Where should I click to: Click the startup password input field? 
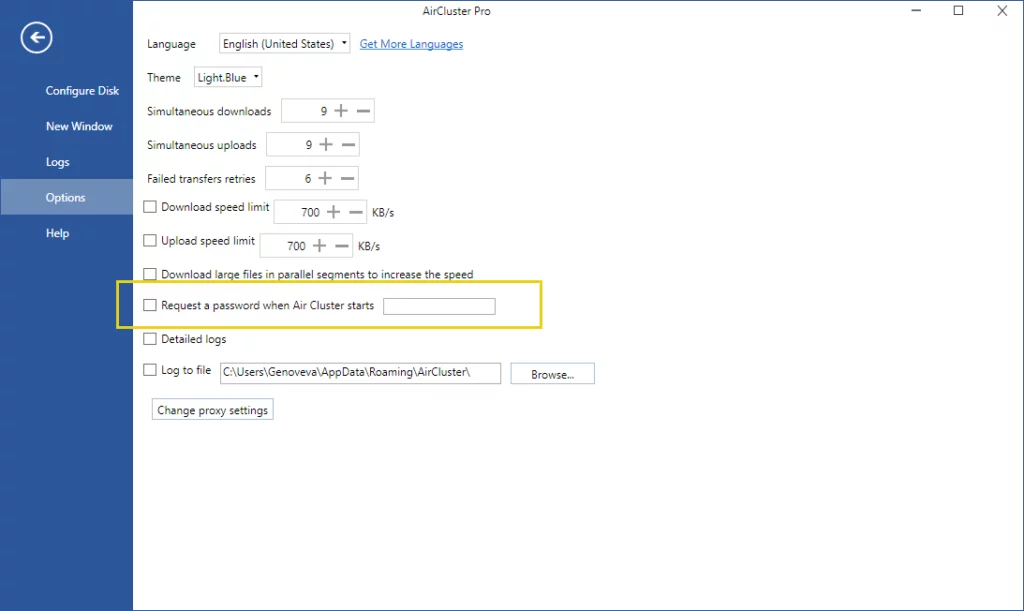pos(439,306)
